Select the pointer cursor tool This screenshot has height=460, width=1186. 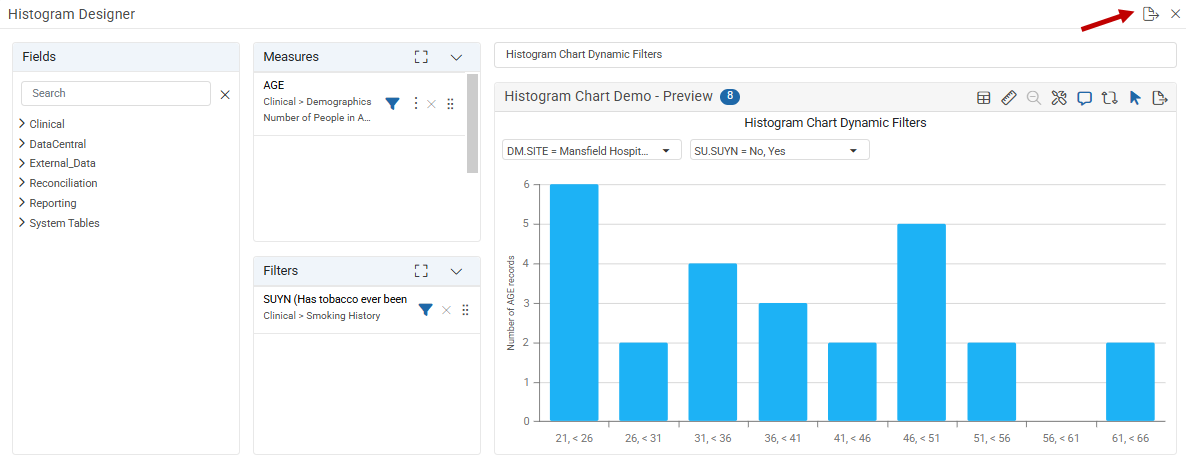[1135, 98]
